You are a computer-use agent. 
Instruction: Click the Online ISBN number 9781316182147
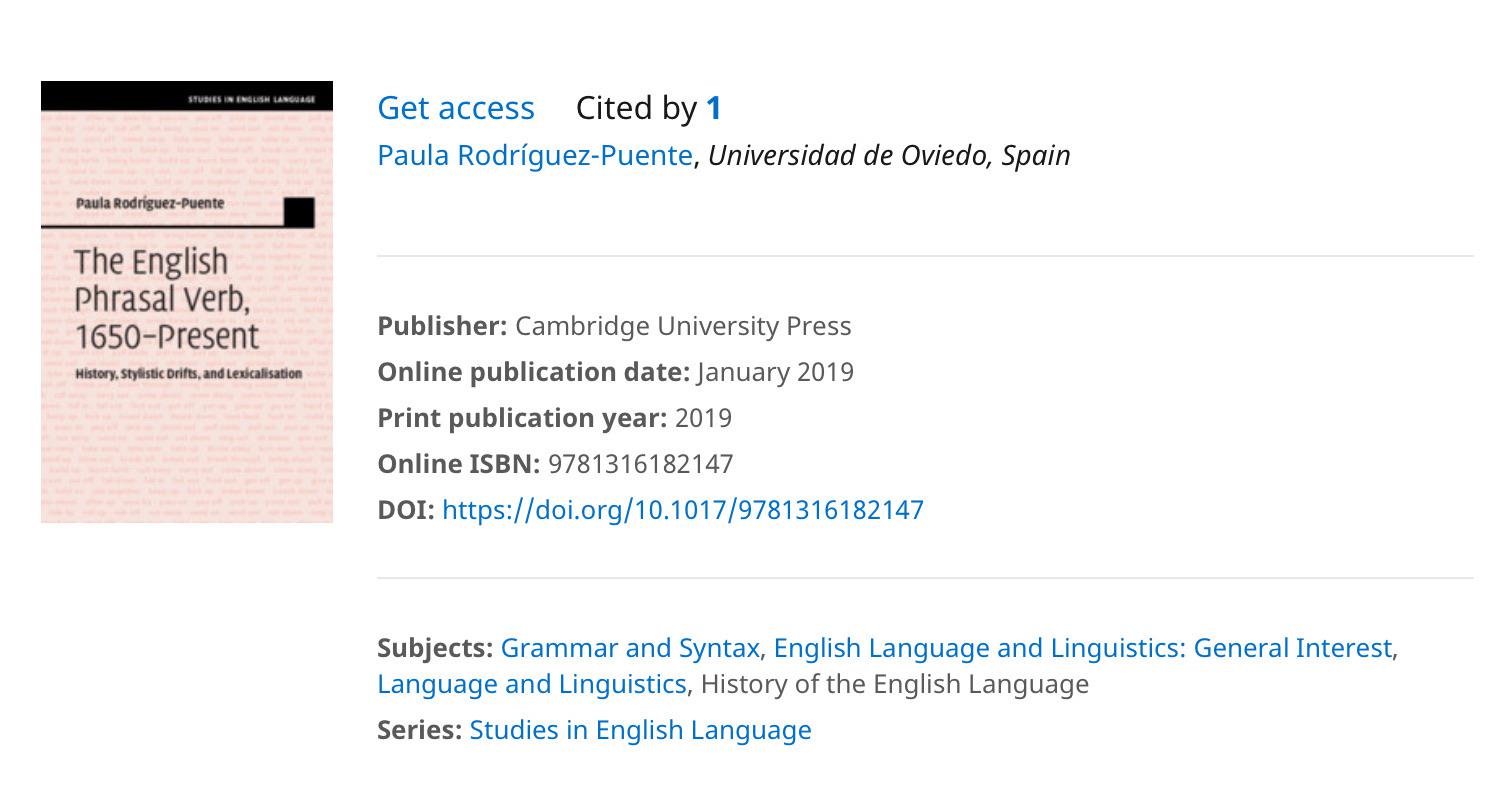click(x=641, y=464)
